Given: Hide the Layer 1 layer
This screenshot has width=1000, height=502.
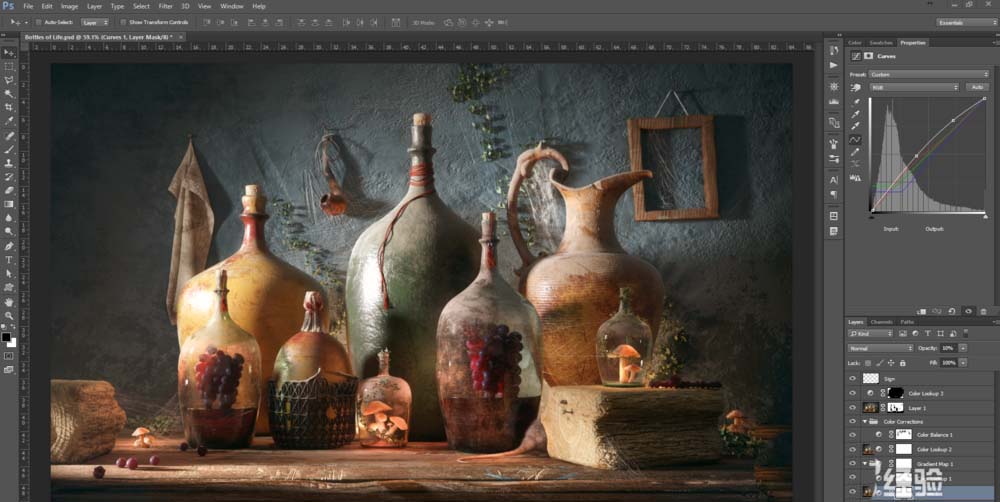Looking at the screenshot, I should point(852,407).
